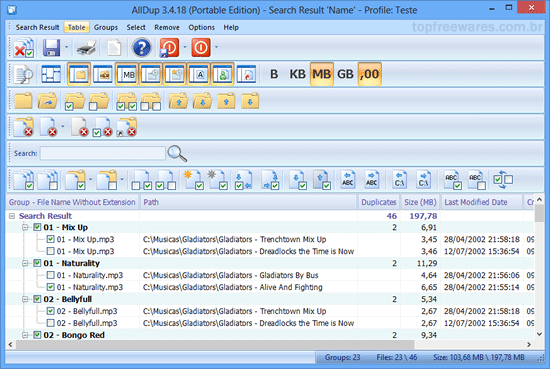Toggle the 02 - Bellyfull group checkbox

pyautogui.click(x=37, y=299)
